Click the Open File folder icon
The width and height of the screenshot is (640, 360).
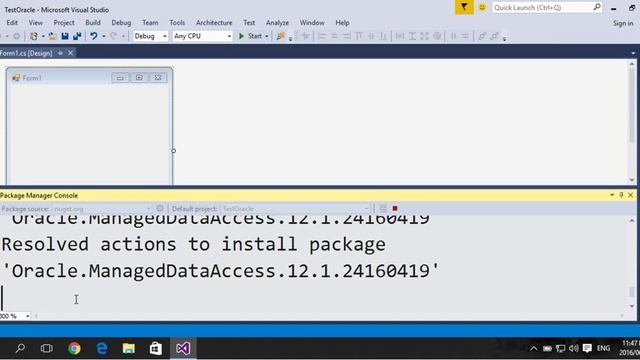[x=52, y=36]
